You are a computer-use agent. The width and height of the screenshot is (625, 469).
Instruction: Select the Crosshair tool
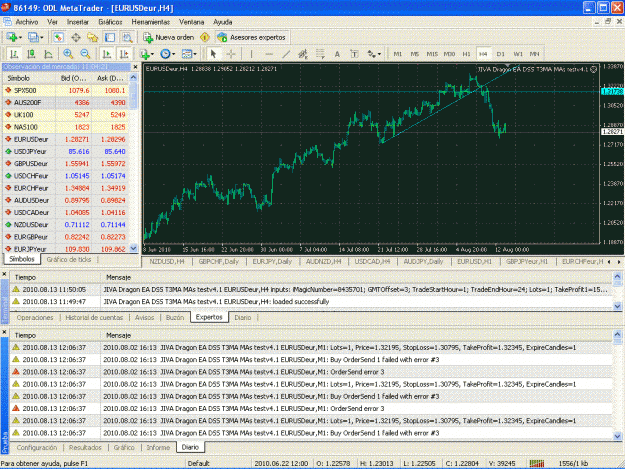[231, 54]
